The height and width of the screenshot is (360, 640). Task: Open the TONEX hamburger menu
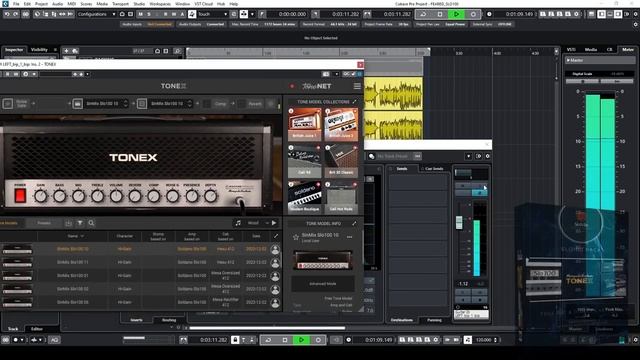[357, 86]
